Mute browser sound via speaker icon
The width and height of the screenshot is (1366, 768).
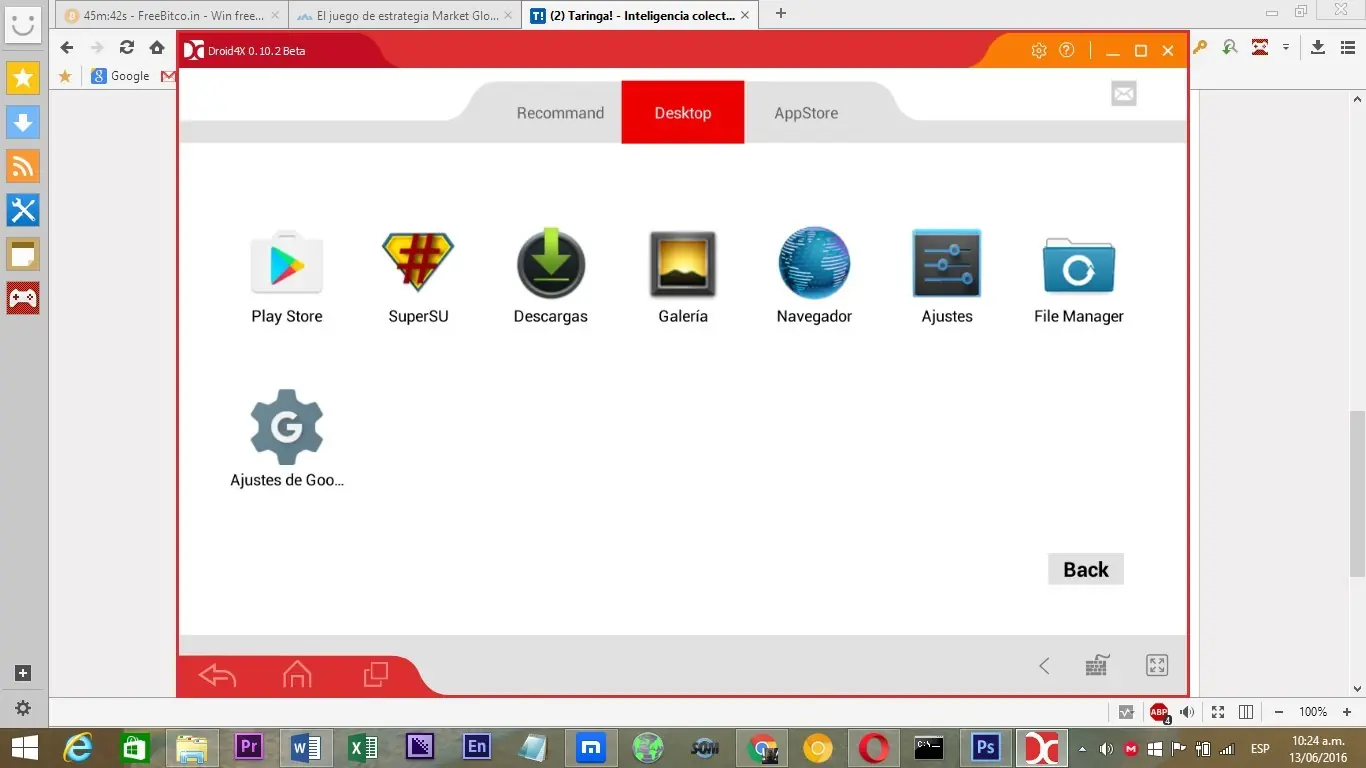coord(1187,712)
